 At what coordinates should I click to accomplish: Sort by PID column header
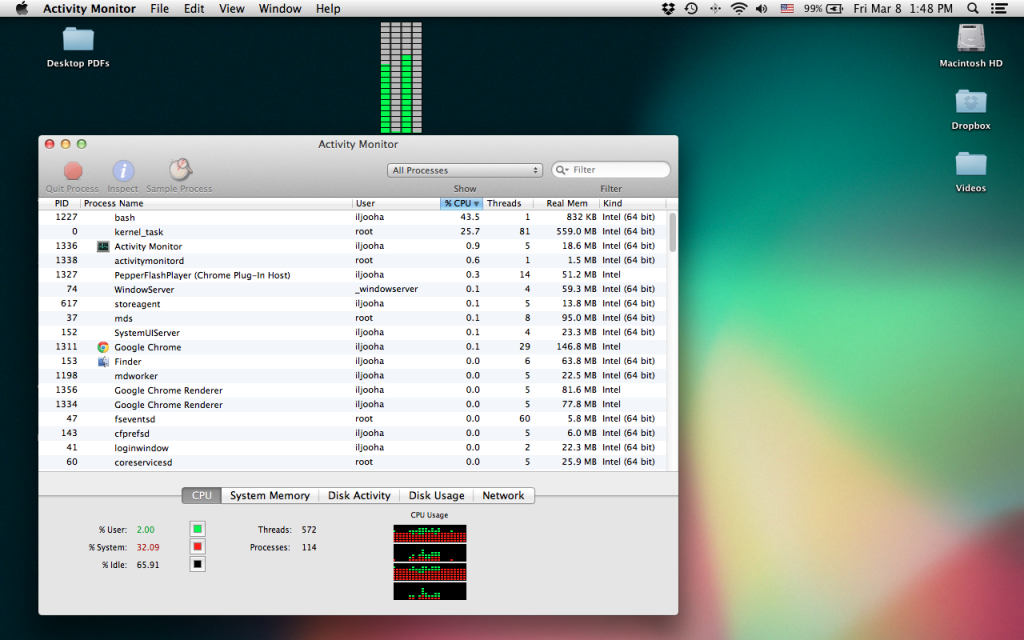61,203
